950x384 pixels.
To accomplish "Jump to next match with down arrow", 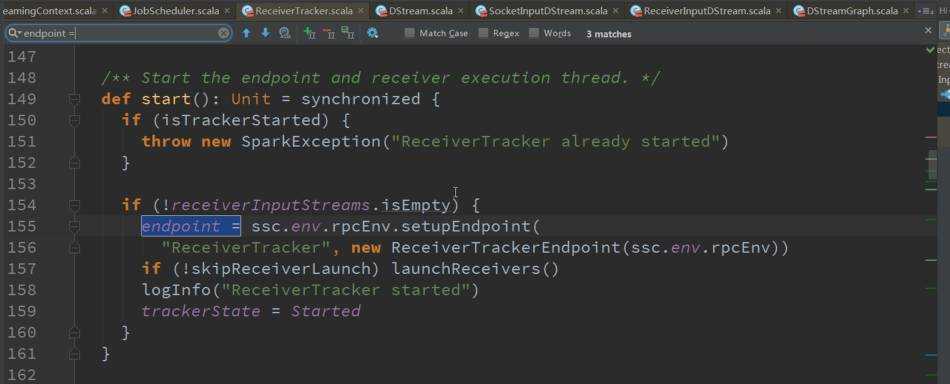I will coord(265,33).
